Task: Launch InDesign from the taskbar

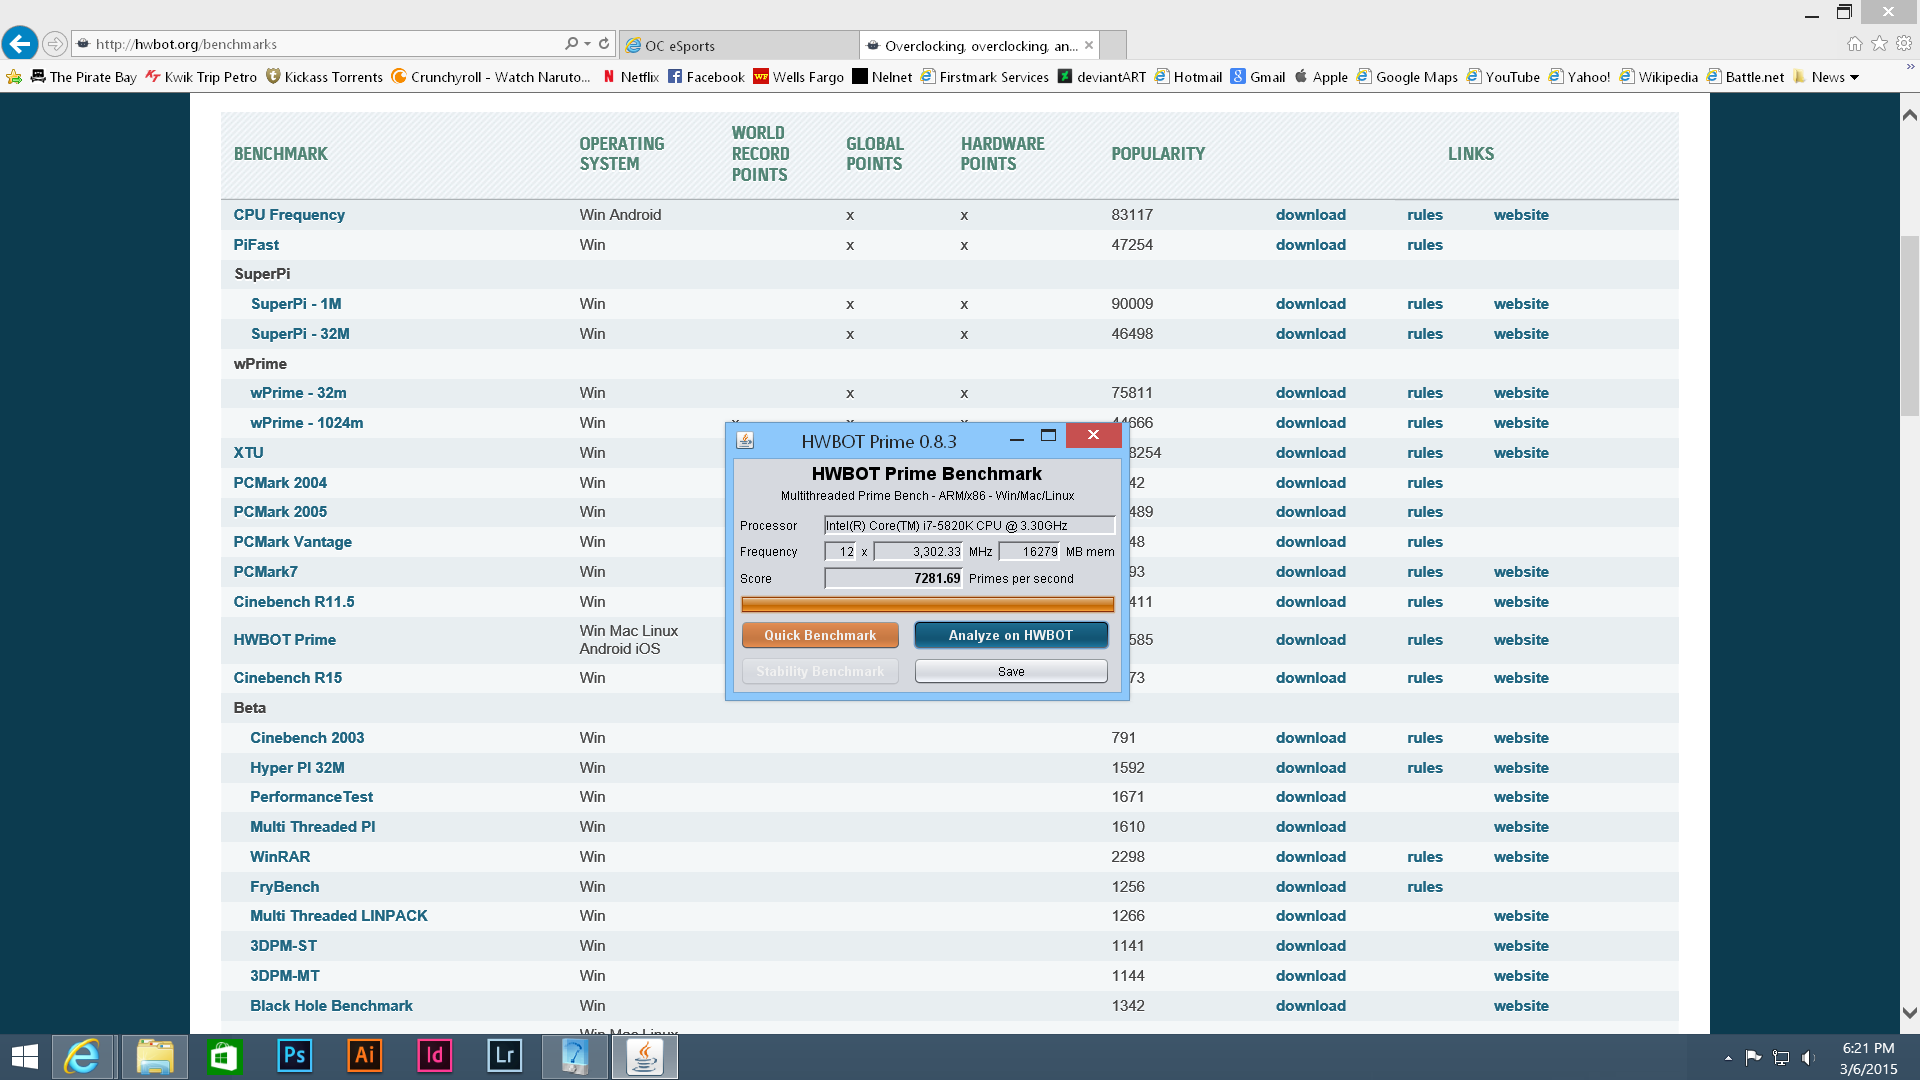Action: pyautogui.click(x=434, y=1056)
